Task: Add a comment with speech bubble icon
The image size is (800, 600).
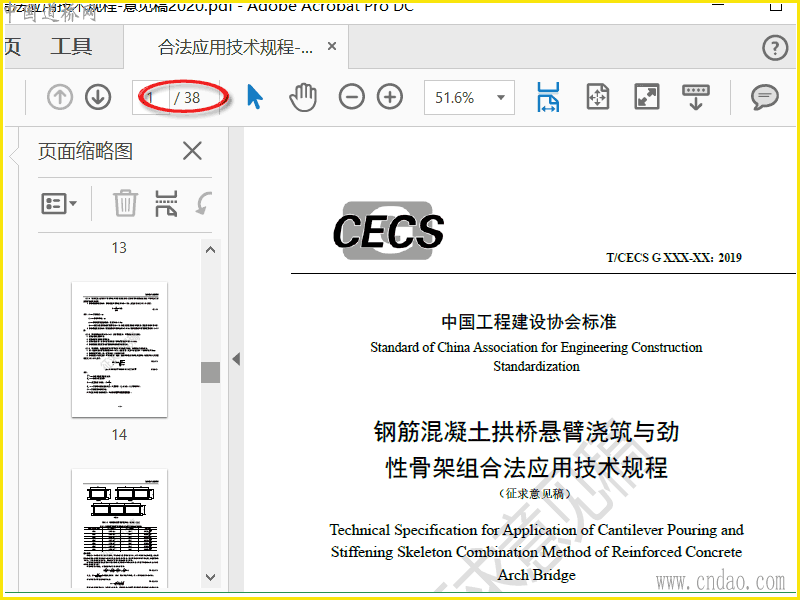Action: (764, 97)
